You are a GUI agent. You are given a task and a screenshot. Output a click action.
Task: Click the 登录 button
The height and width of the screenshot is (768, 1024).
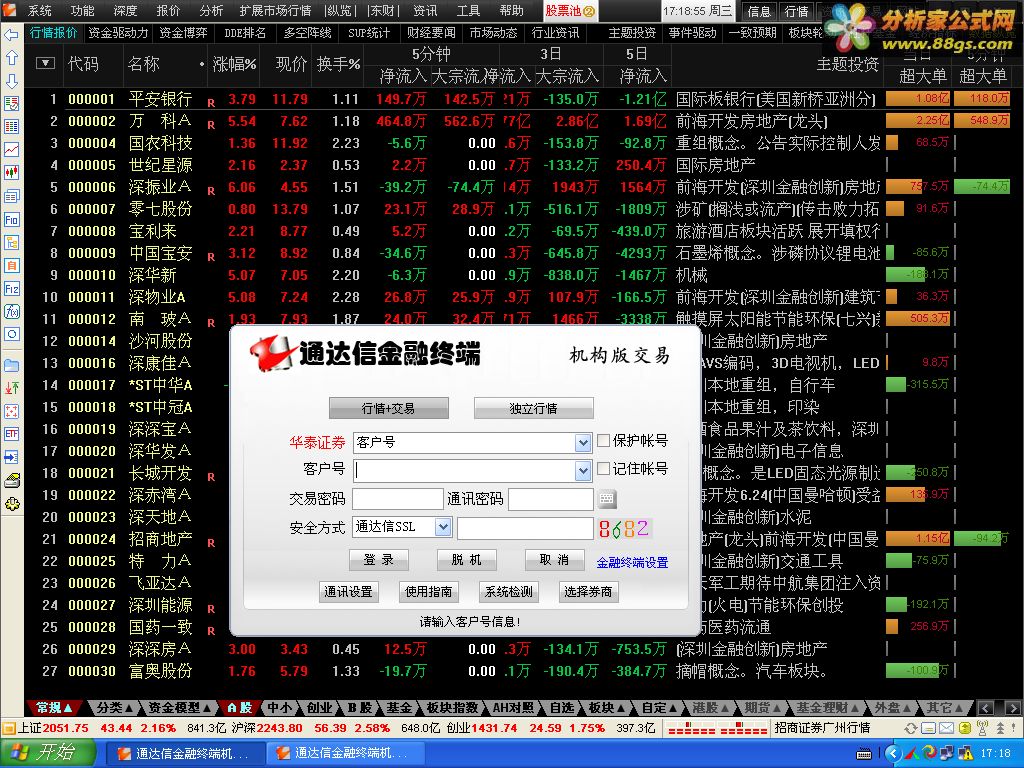pyautogui.click(x=379, y=560)
